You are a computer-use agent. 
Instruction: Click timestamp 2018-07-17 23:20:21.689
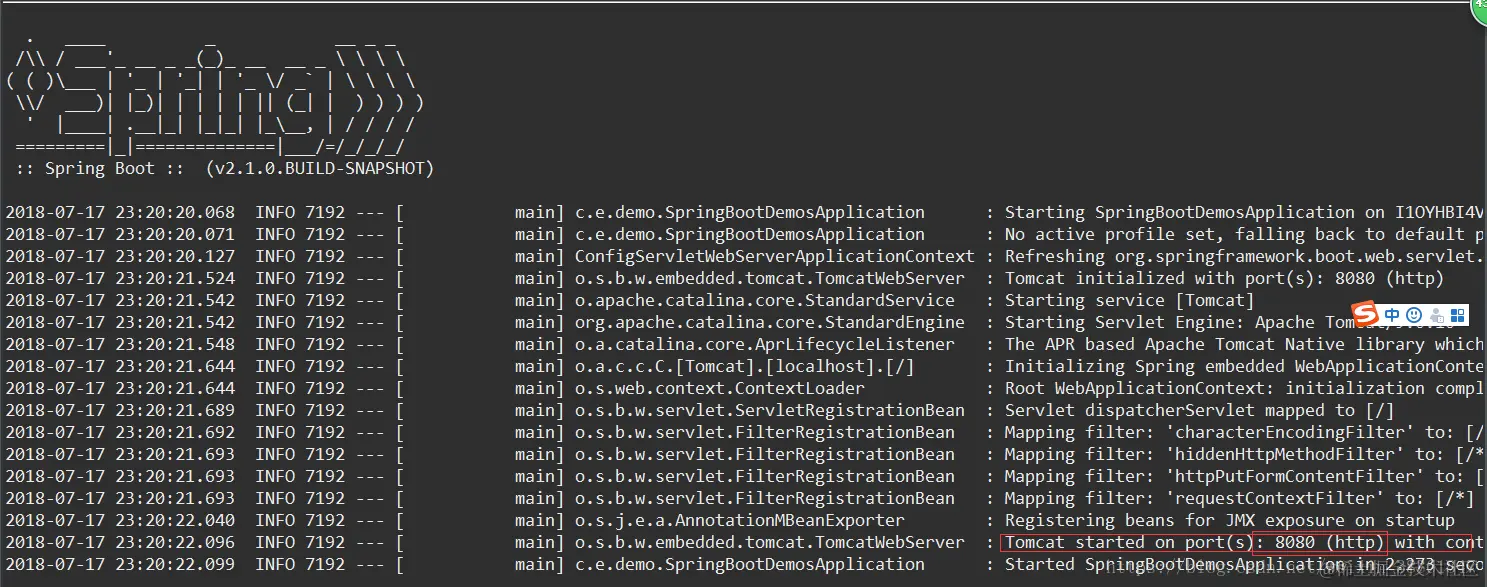coord(120,410)
